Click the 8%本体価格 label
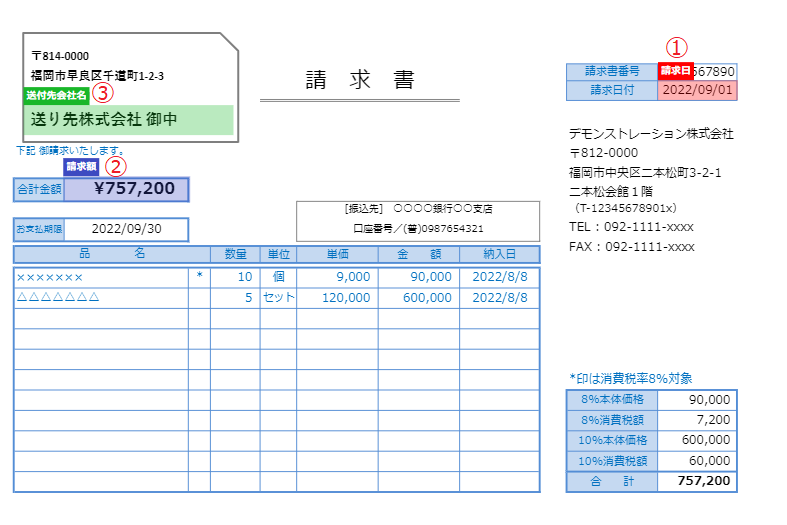Image resolution: width=787 pixels, height=525 pixels. point(612,400)
